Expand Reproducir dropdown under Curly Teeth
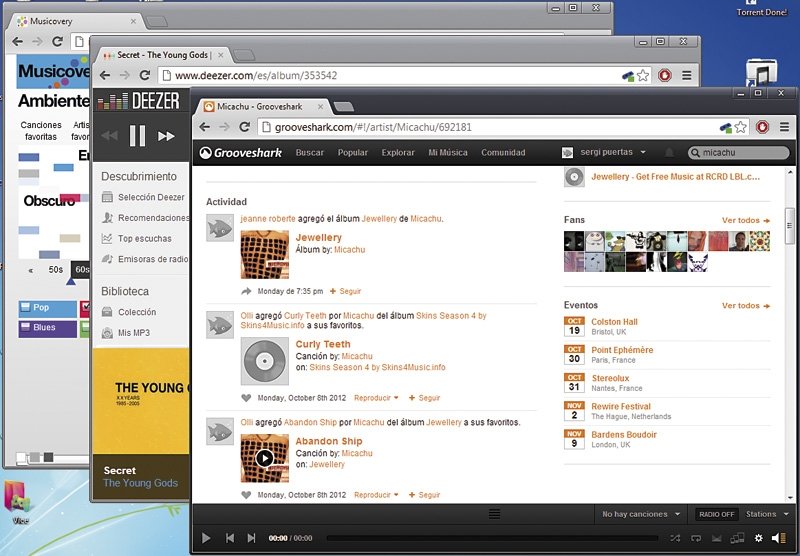Image resolution: width=800 pixels, height=556 pixels. [x=376, y=398]
